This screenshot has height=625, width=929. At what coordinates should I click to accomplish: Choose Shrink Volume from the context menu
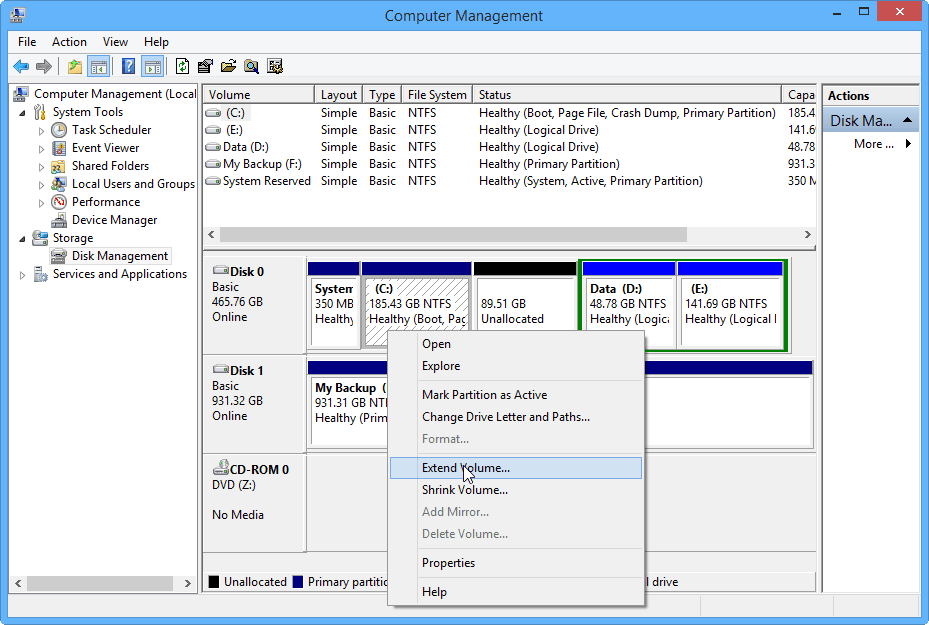tap(465, 490)
